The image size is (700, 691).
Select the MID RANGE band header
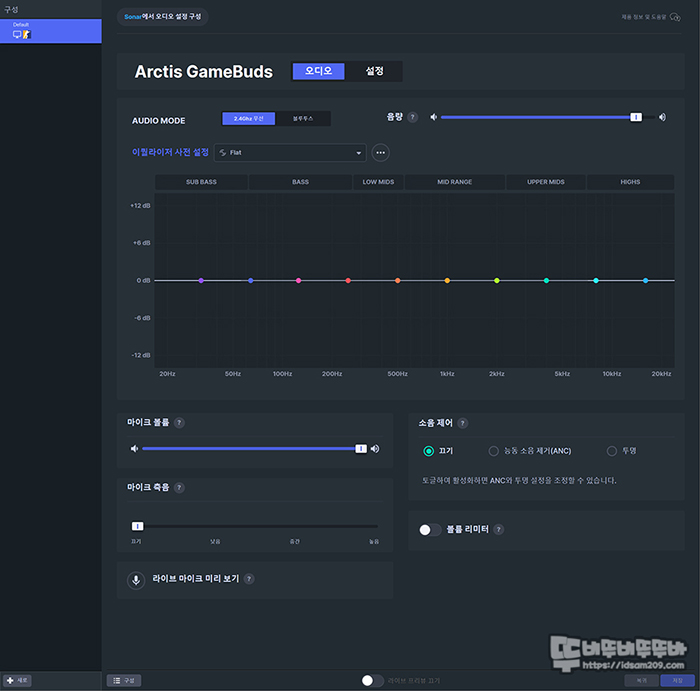(454, 182)
